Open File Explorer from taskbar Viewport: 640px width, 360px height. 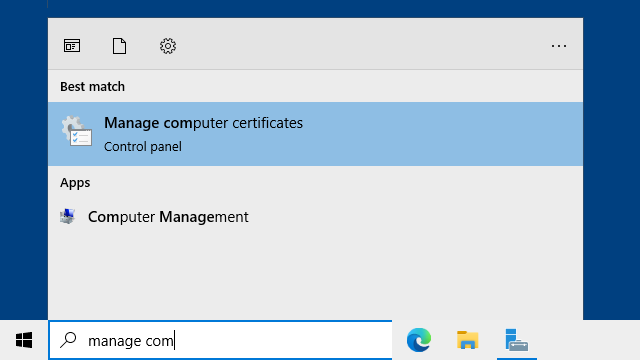coord(467,340)
